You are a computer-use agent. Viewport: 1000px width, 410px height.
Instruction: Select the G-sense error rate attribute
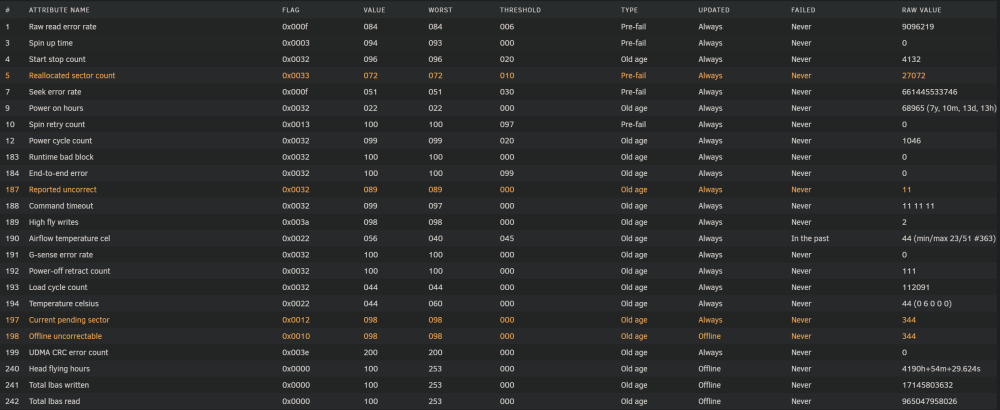click(x=61, y=254)
